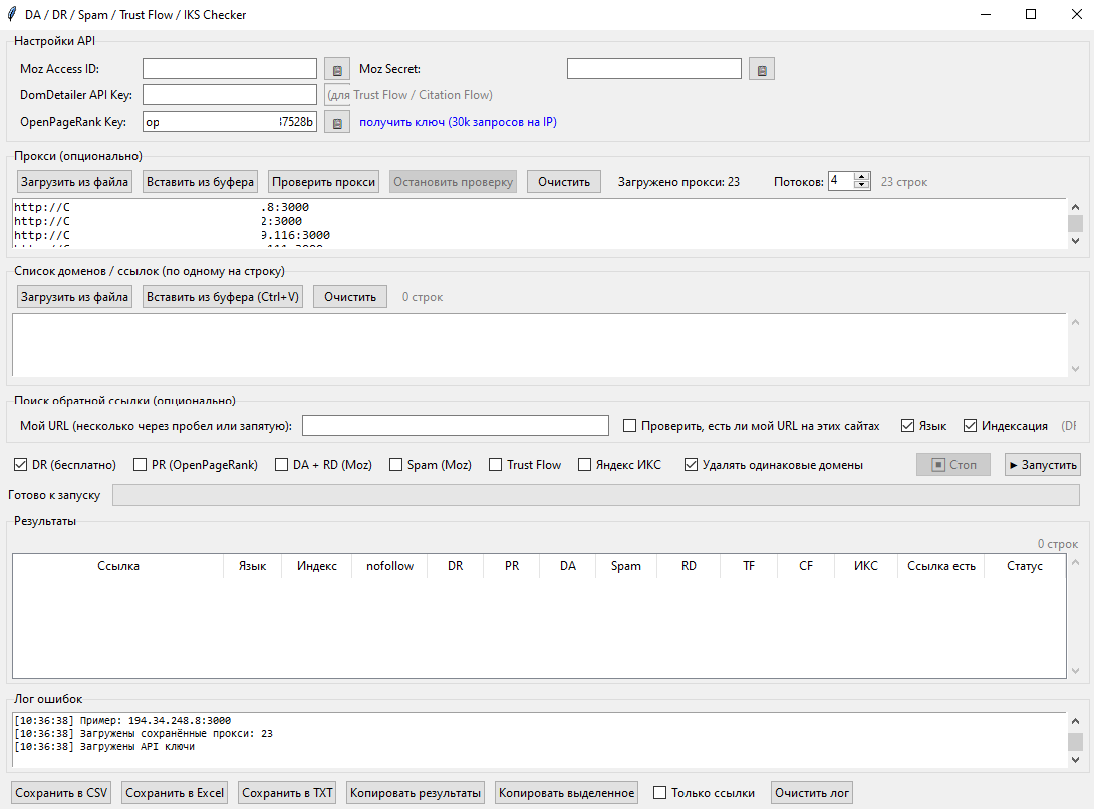The height and width of the screenshot is (809, 1094).
Task: Click paste icon next to Moz Secret field
Action: (x=762, y=69)
